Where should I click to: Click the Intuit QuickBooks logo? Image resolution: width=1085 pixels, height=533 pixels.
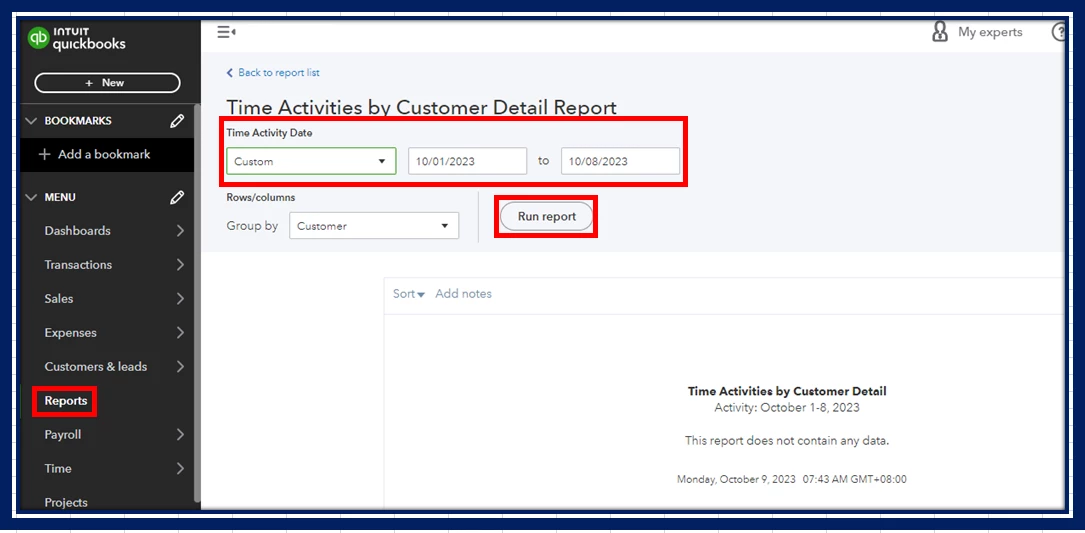pos(77,38)
